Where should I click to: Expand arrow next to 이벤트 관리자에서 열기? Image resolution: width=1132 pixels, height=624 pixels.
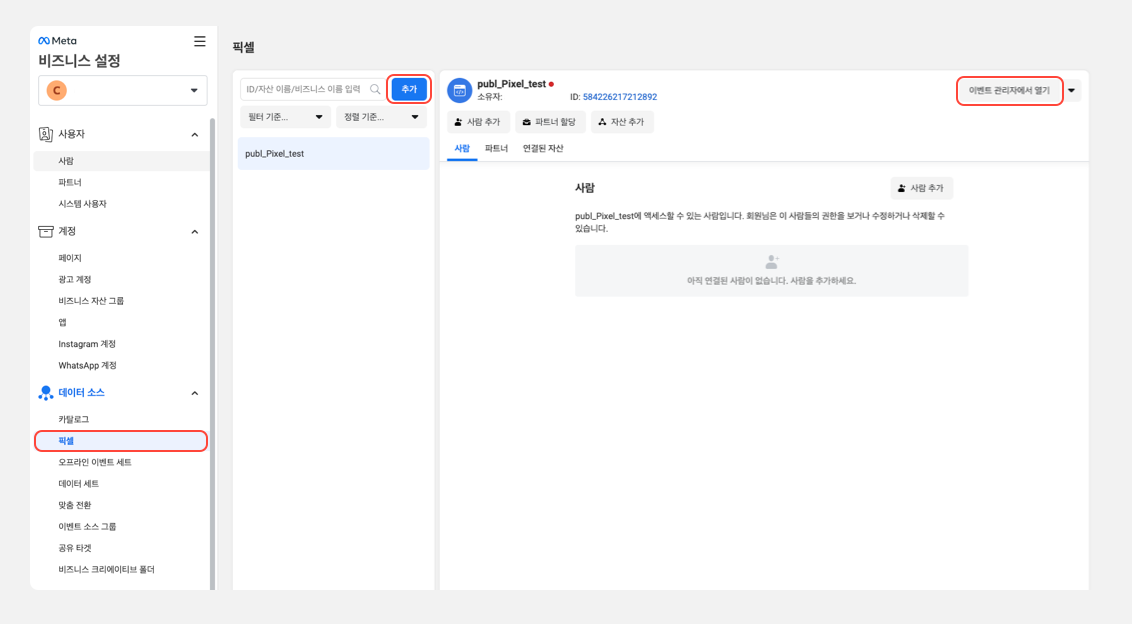click(x=1072, y=90)
